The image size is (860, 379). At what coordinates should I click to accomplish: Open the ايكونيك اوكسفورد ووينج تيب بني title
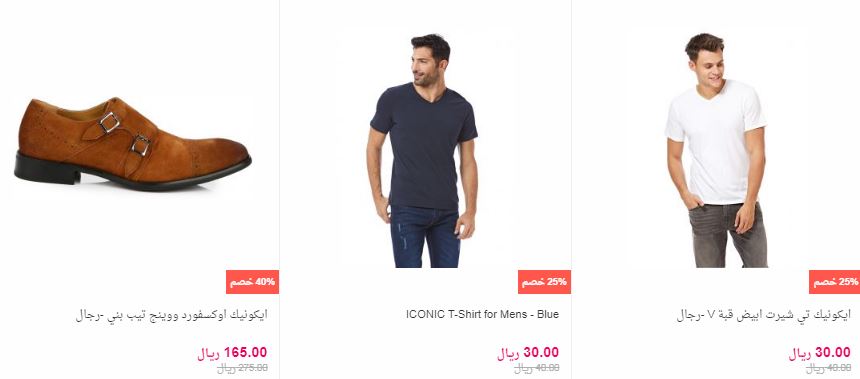(172, 315)
